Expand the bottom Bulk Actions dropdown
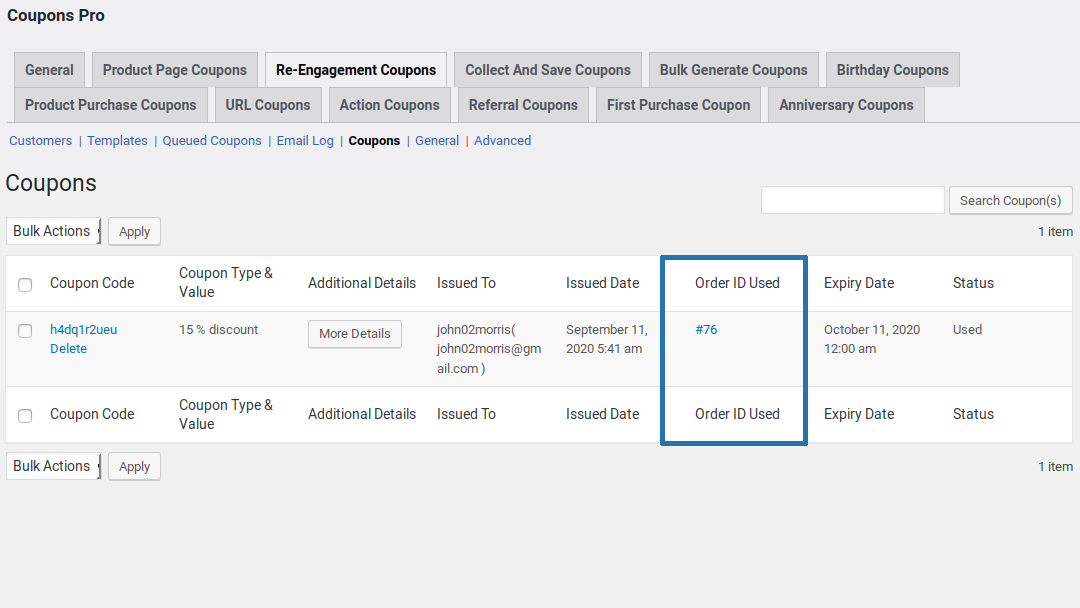The image size is (1080, 608). click(x=53, y=466)
